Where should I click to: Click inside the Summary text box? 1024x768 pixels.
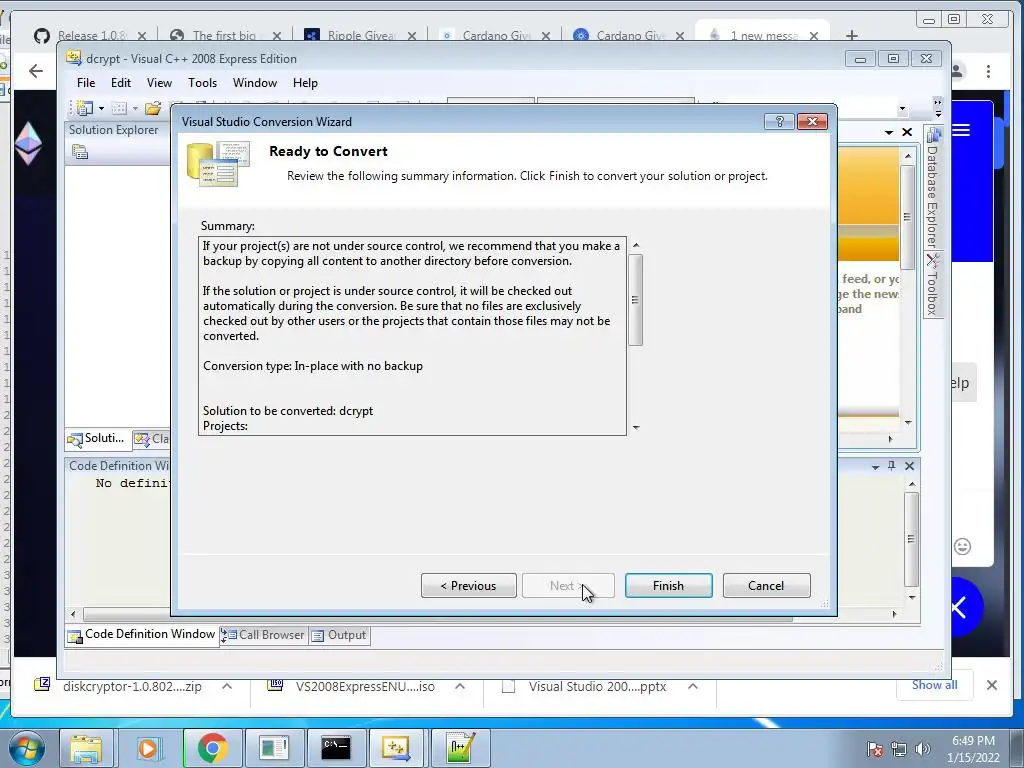[x=412, y=336]
